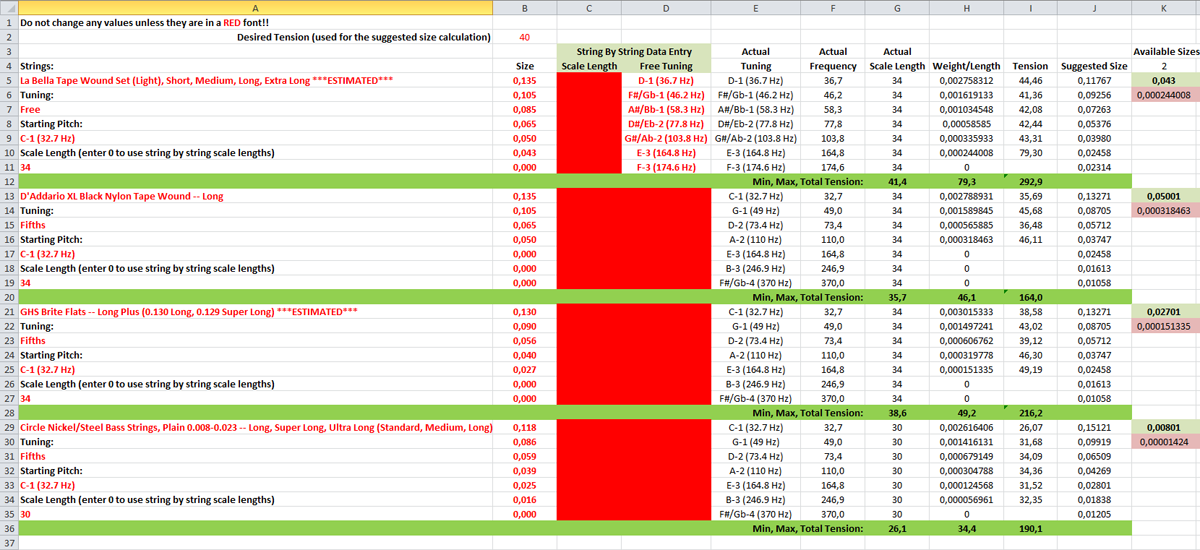Image resolution: width=1200 pixels, height=550 pixels.
Task: Select the size value 0,118
Action: point(524,427)
